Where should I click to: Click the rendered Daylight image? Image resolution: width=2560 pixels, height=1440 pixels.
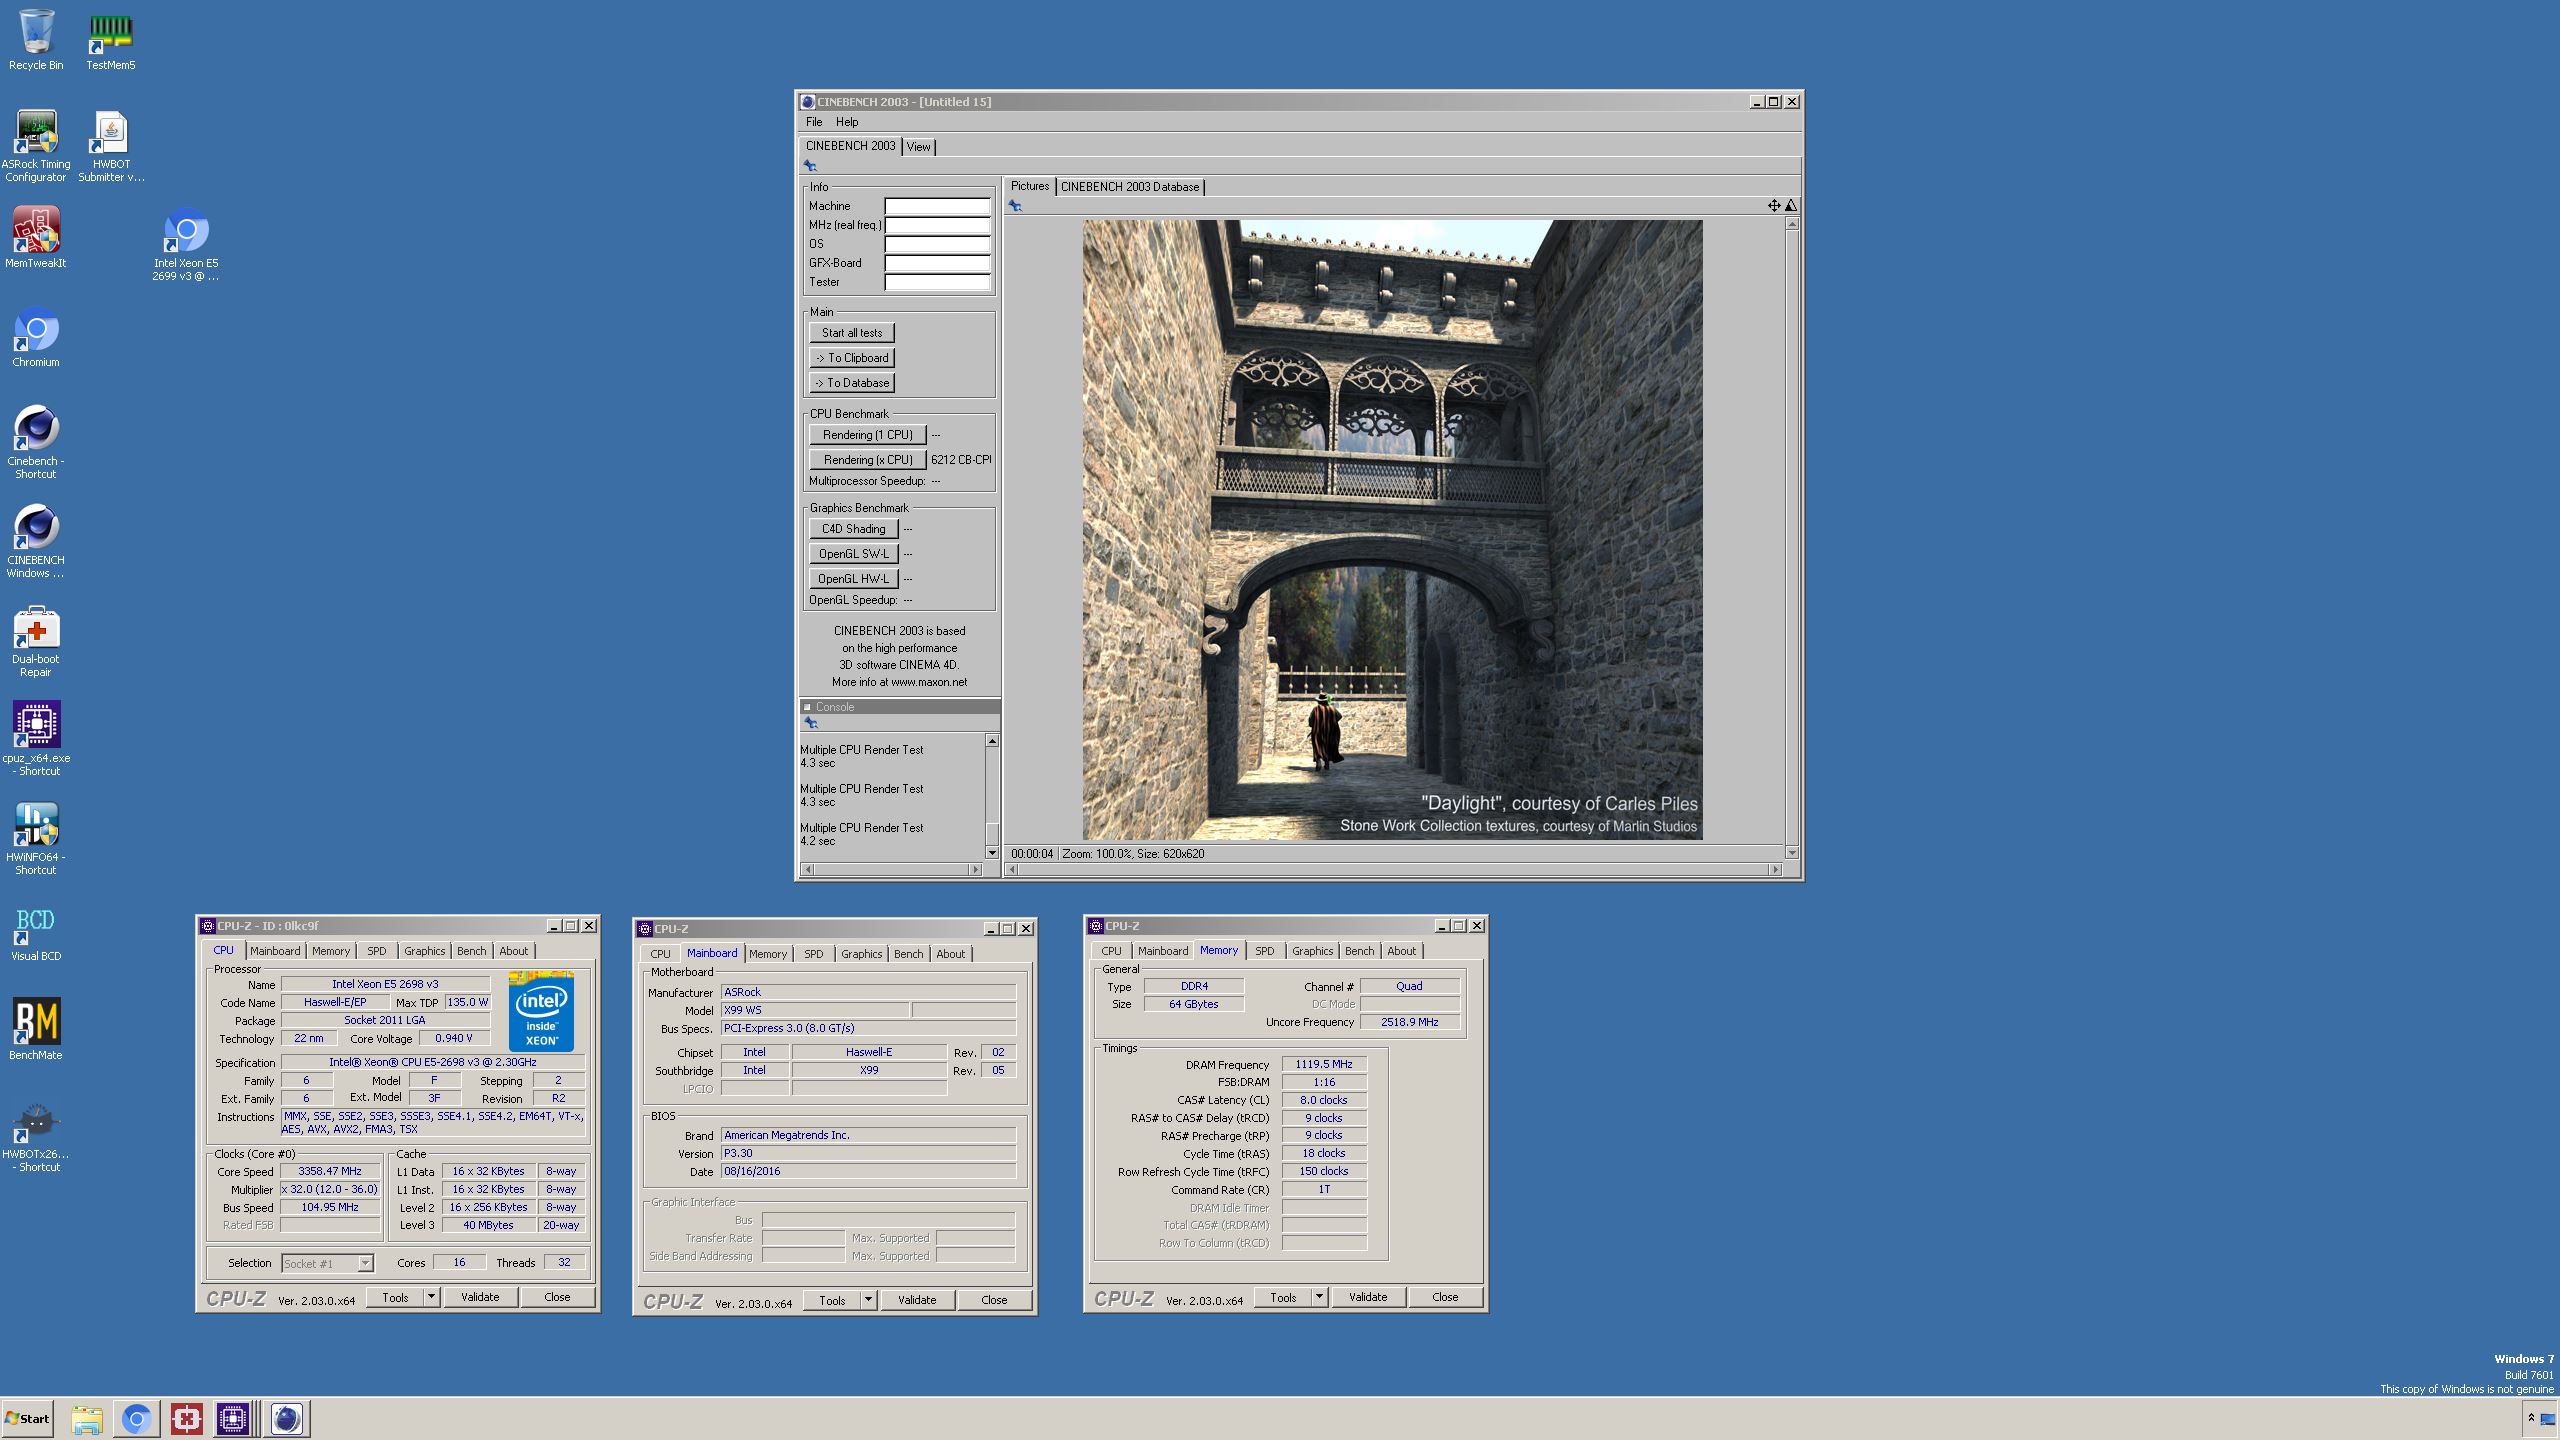coord(1392,530)
